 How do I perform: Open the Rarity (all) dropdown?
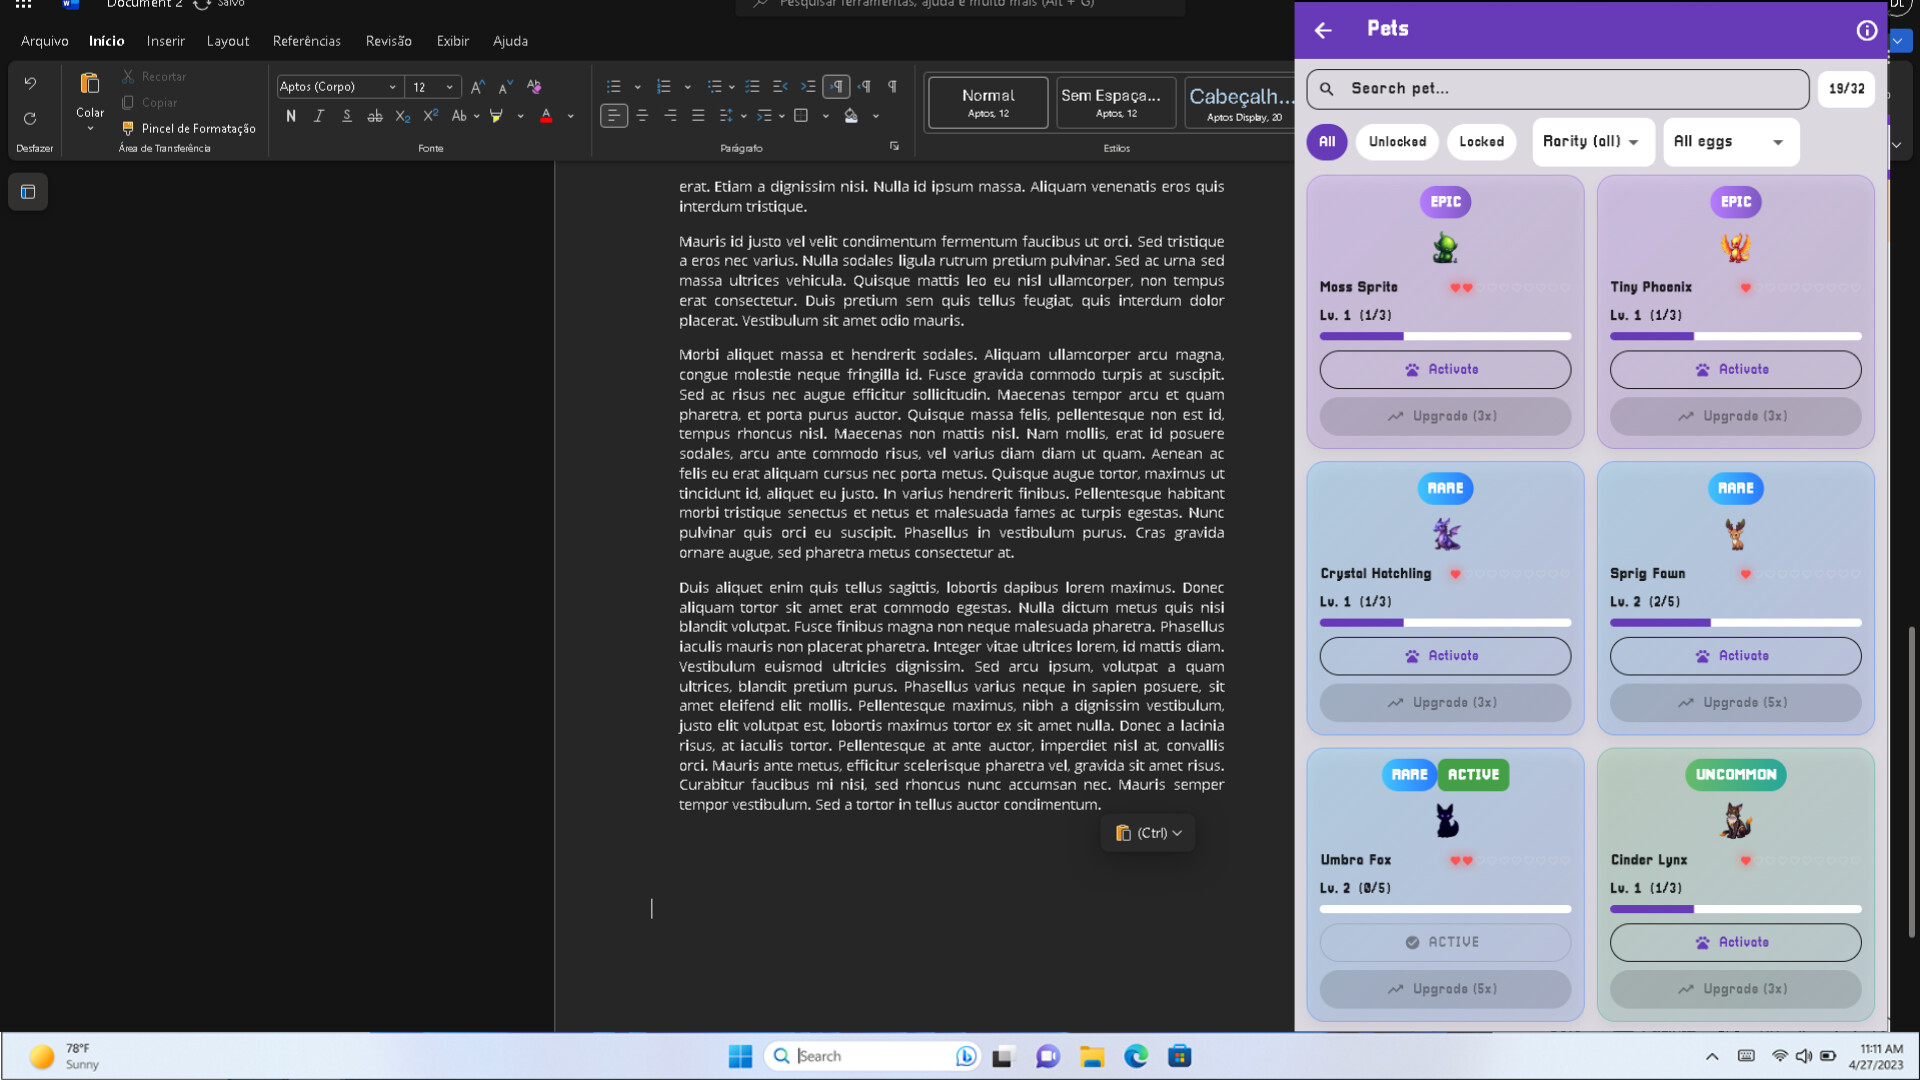[x=1592, y=141]
